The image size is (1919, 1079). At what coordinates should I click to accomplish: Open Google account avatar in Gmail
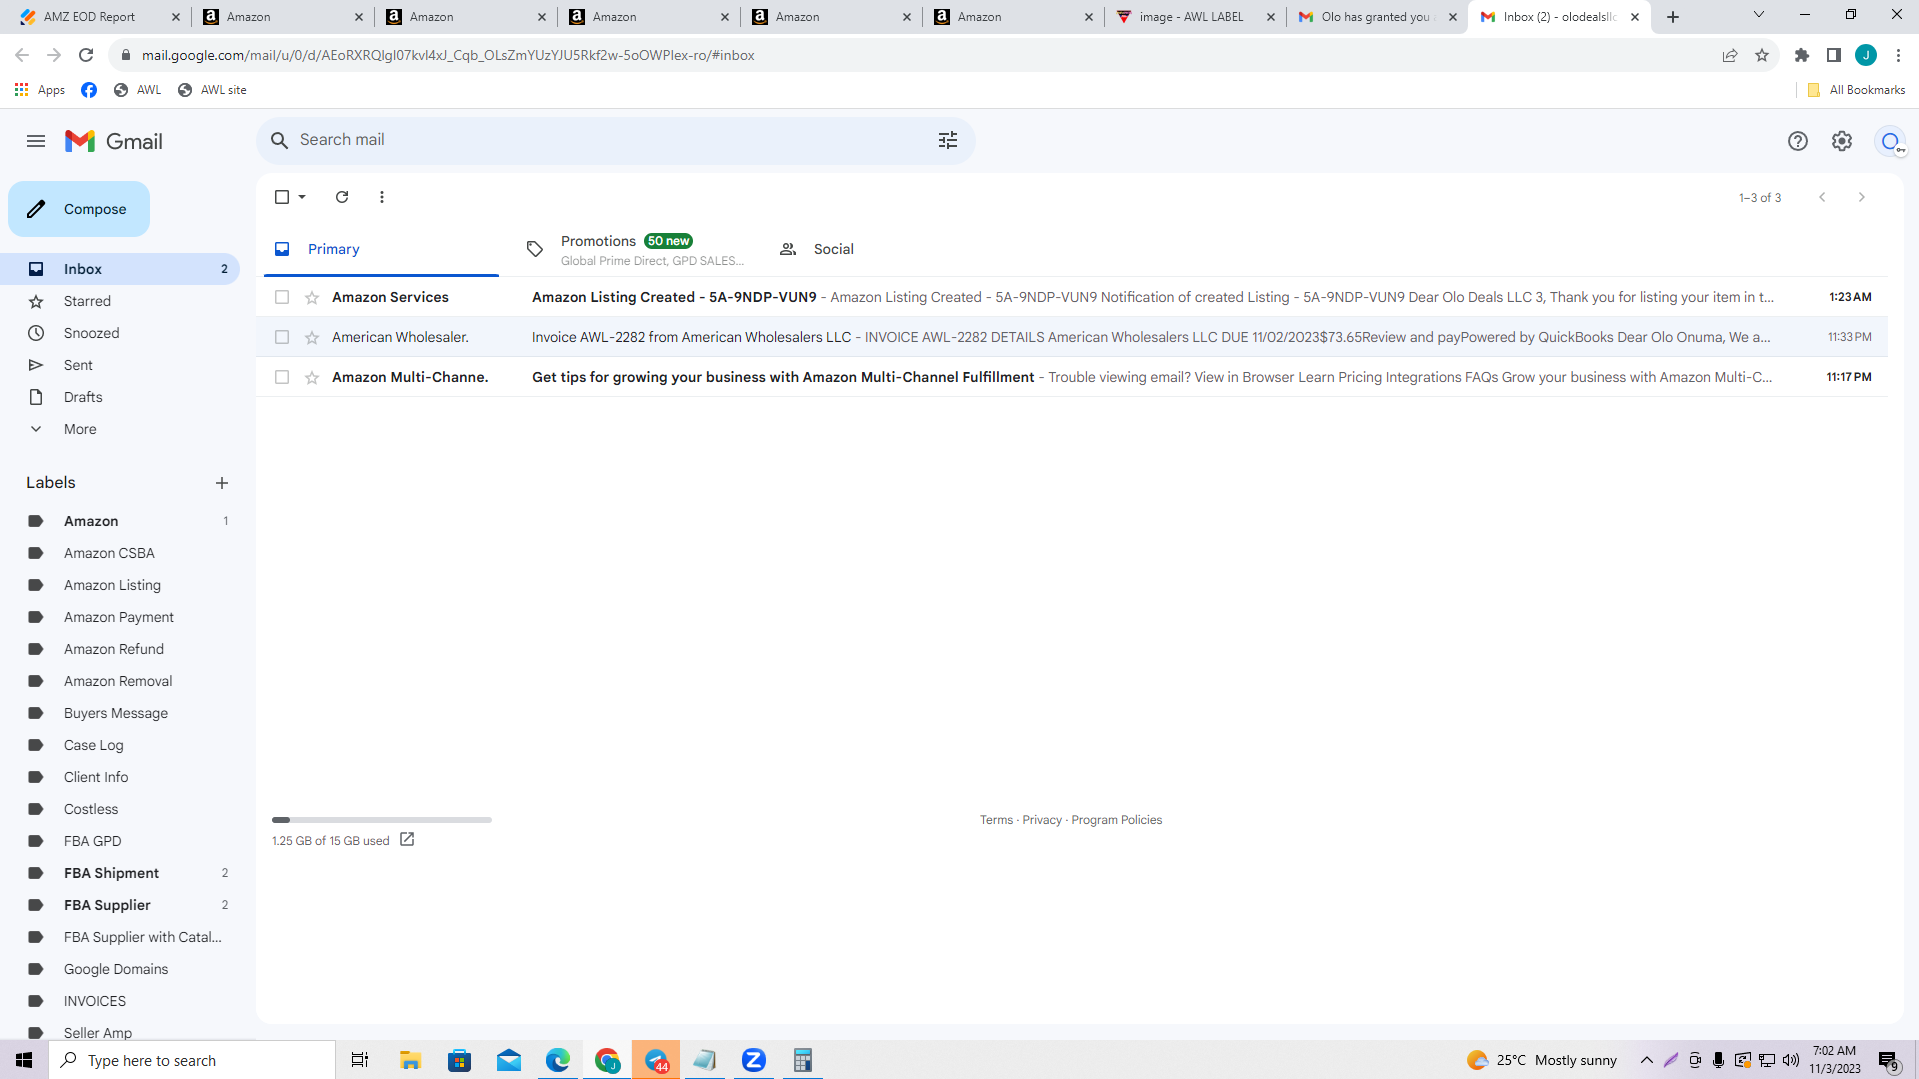[1890, 141]
